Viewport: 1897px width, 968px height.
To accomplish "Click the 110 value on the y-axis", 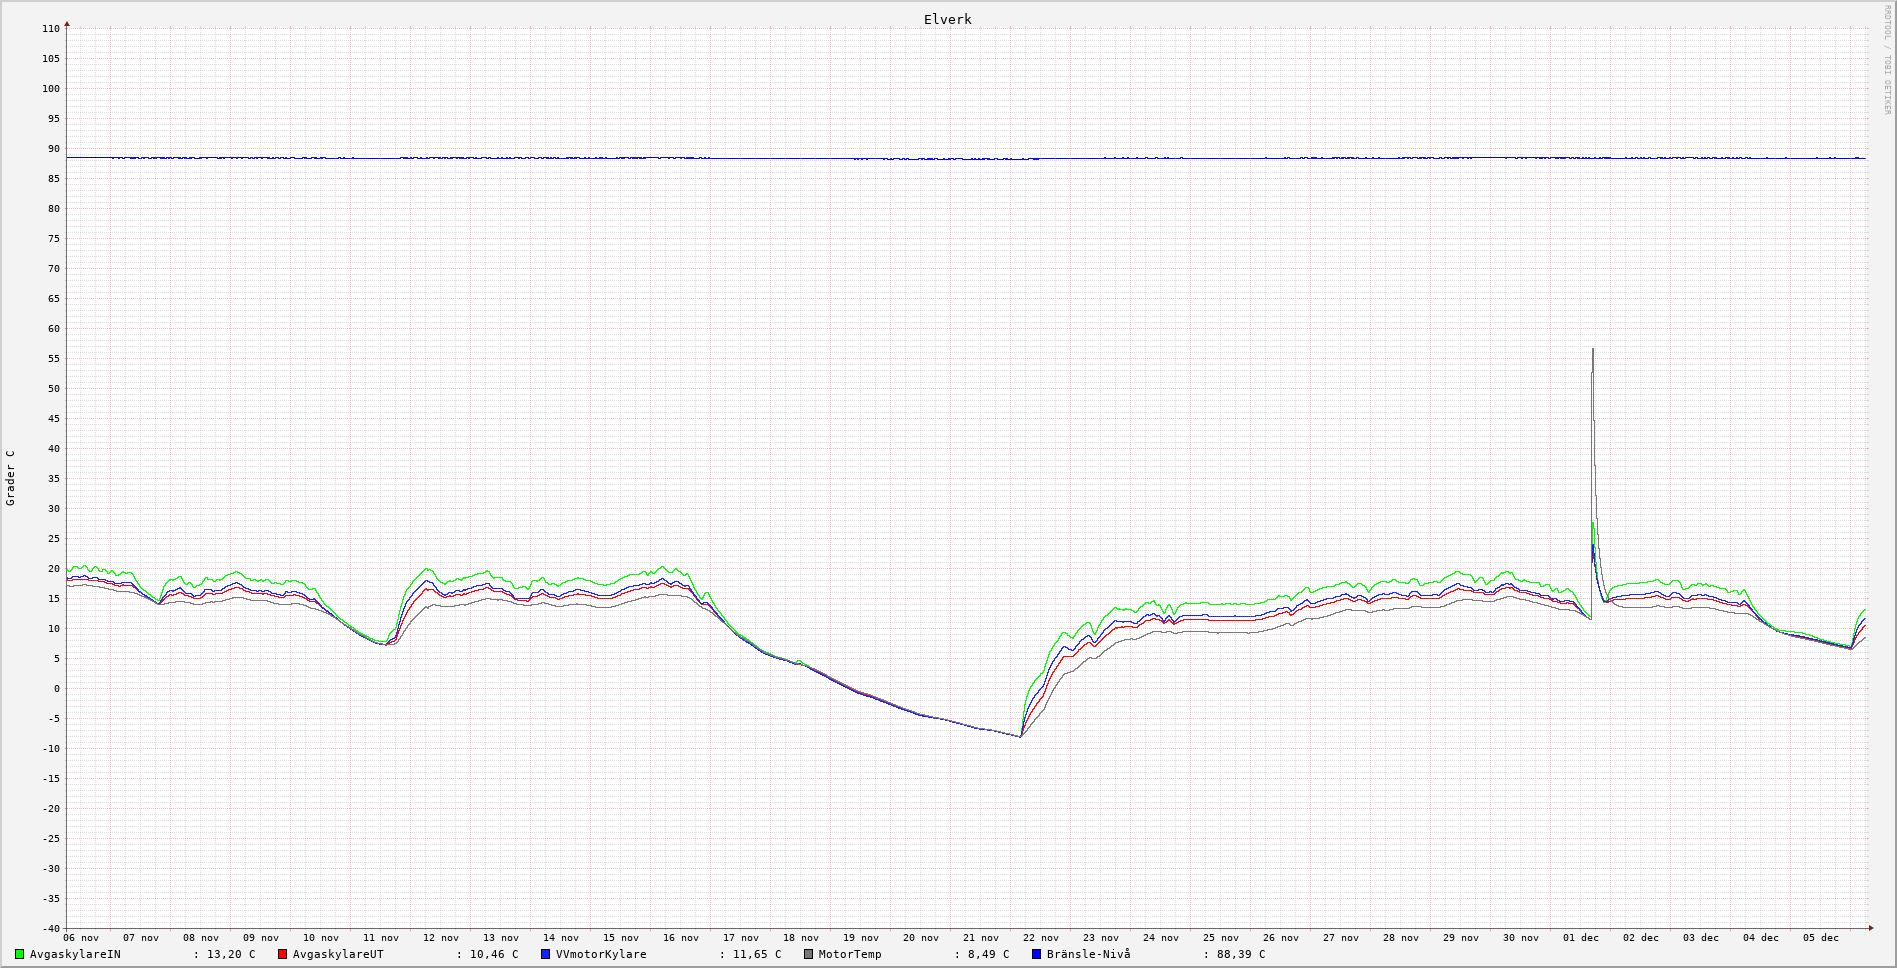I will (x=51, y=29).
